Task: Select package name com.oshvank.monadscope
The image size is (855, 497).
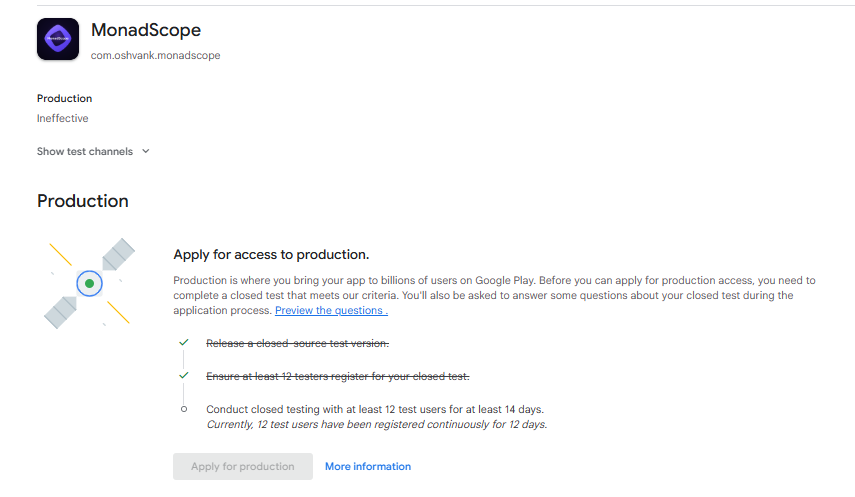Action: (155, 55)
